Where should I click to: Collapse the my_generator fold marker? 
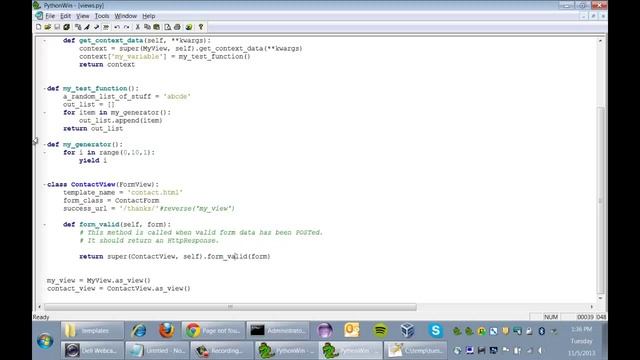44,144
